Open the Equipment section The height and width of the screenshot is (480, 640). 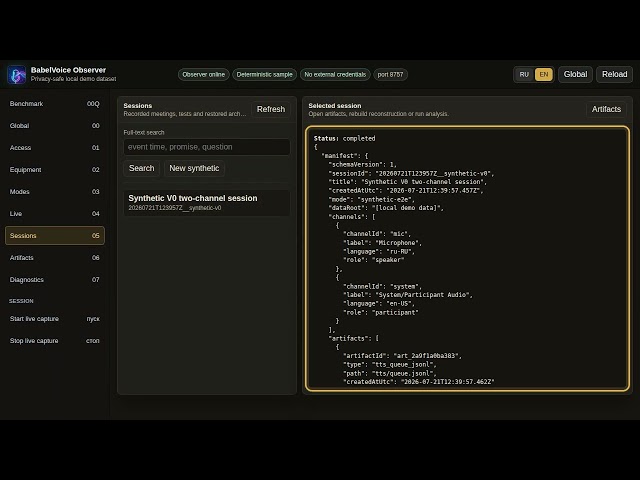click(x=55, y=170)
